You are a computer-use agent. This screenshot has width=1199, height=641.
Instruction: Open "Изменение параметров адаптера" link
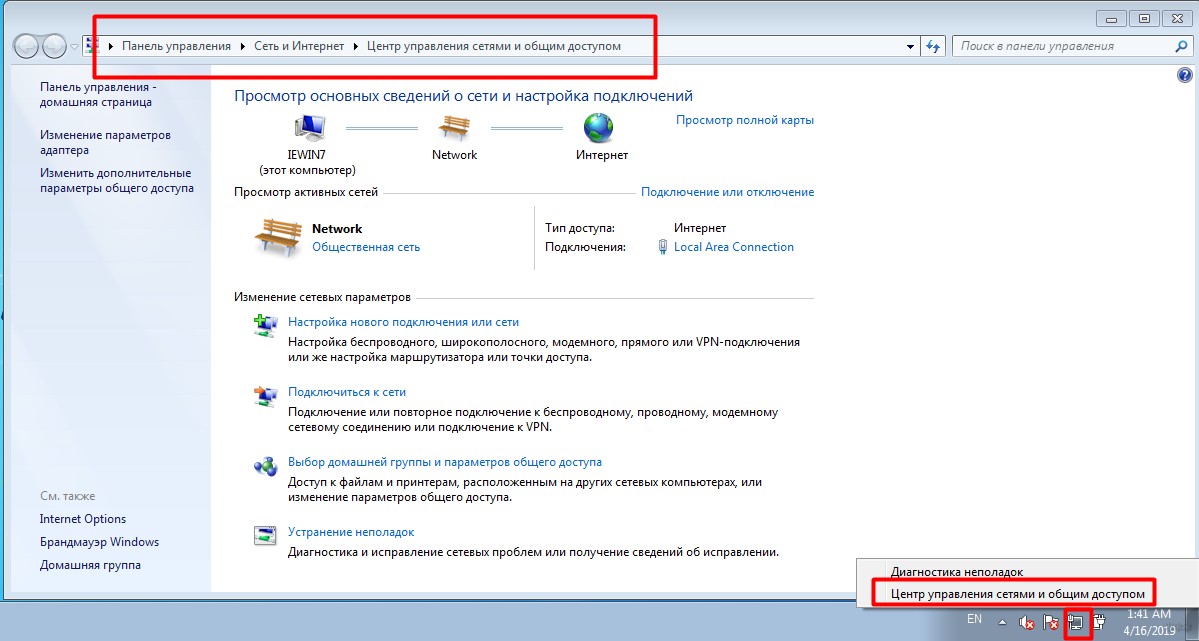coord(105,142)
